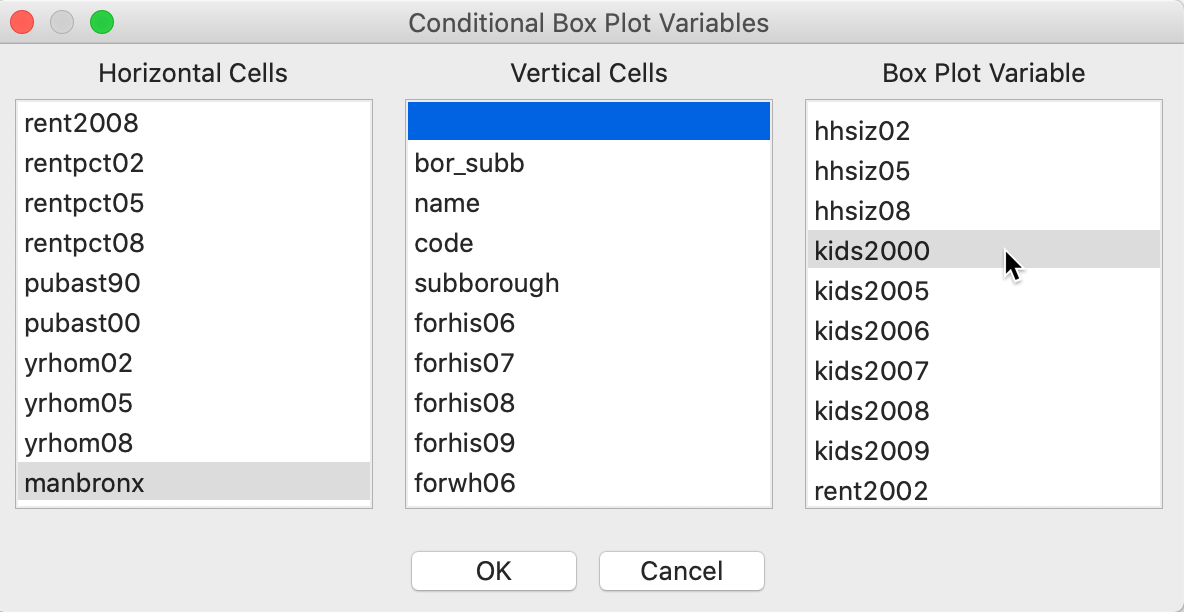Select hhsiz02 as Box Plot Variable

pos(863,131)
